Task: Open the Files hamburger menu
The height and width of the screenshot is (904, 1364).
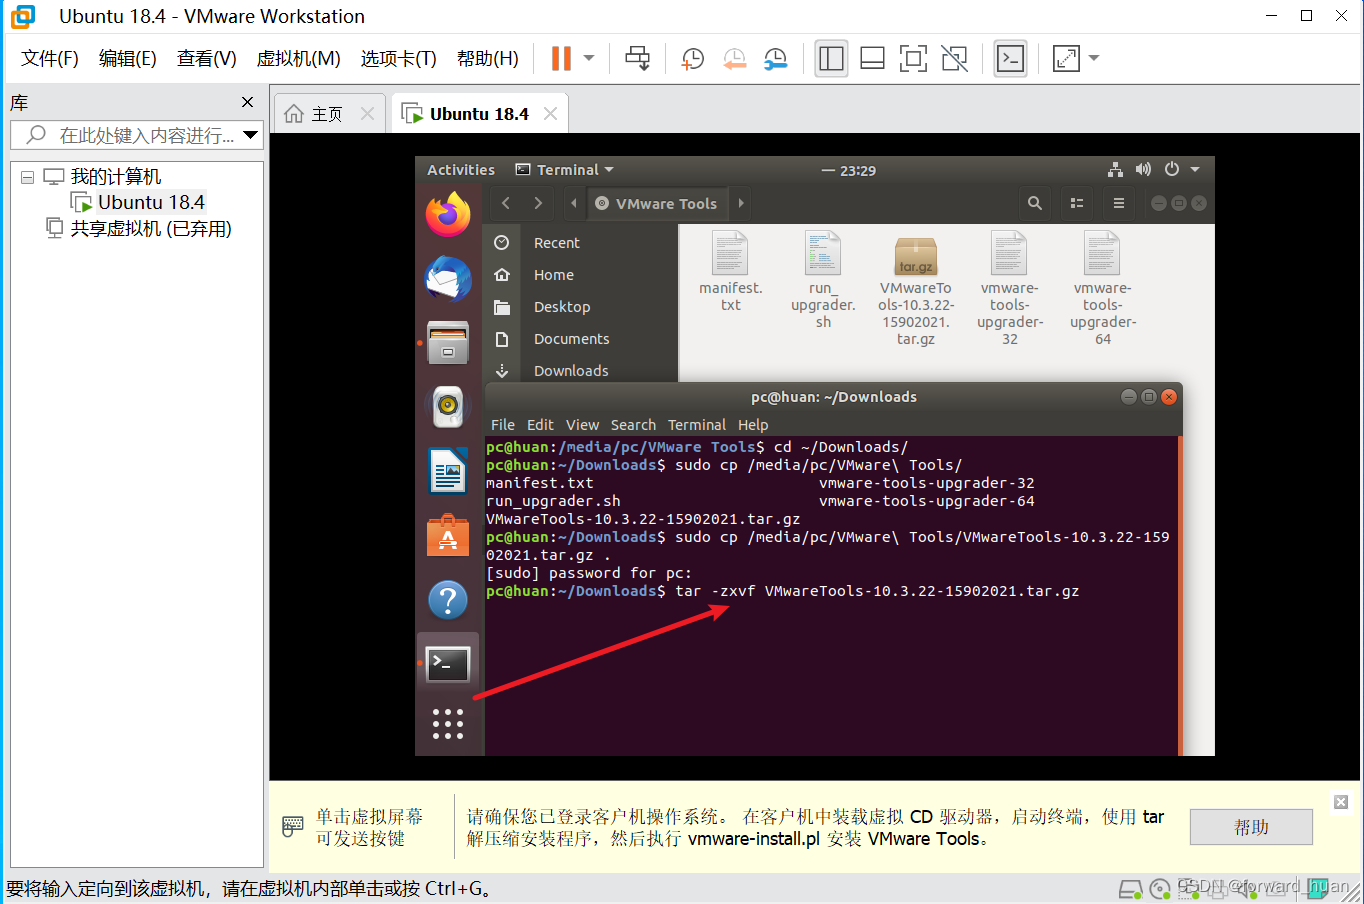Action: [1119, 203]
